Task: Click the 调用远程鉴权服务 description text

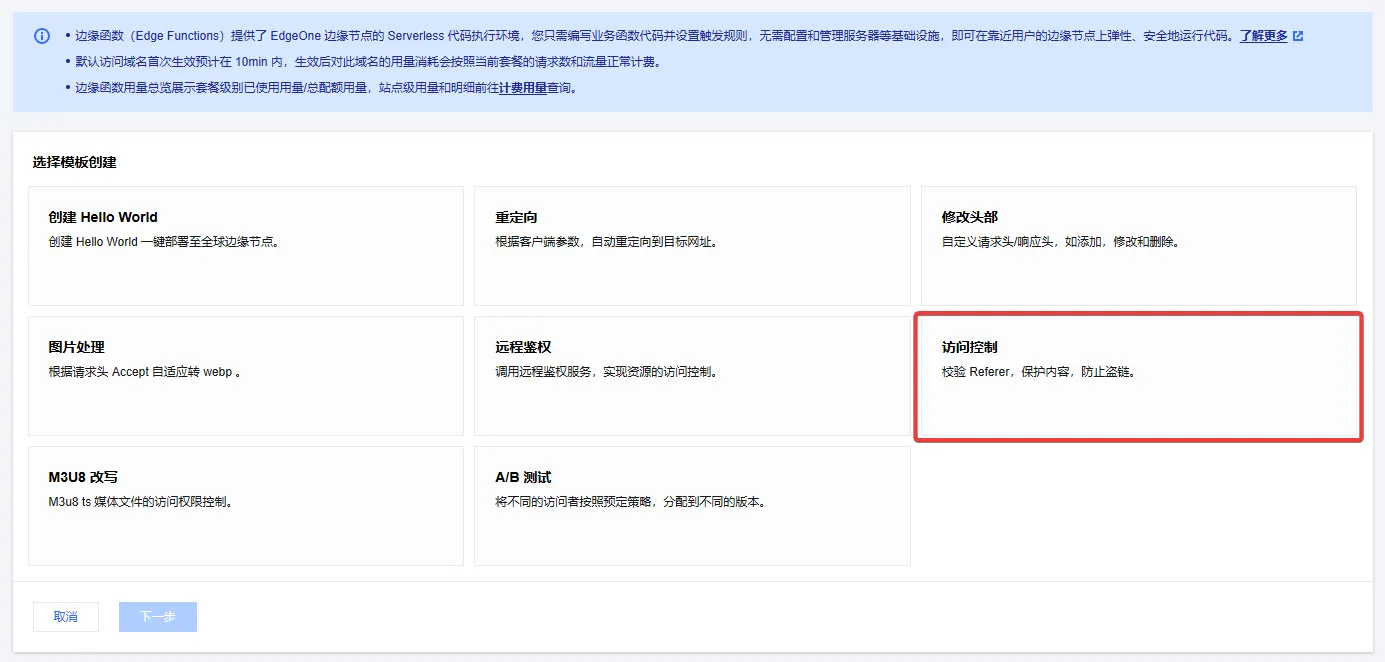Action: click(x=606, y=372)
